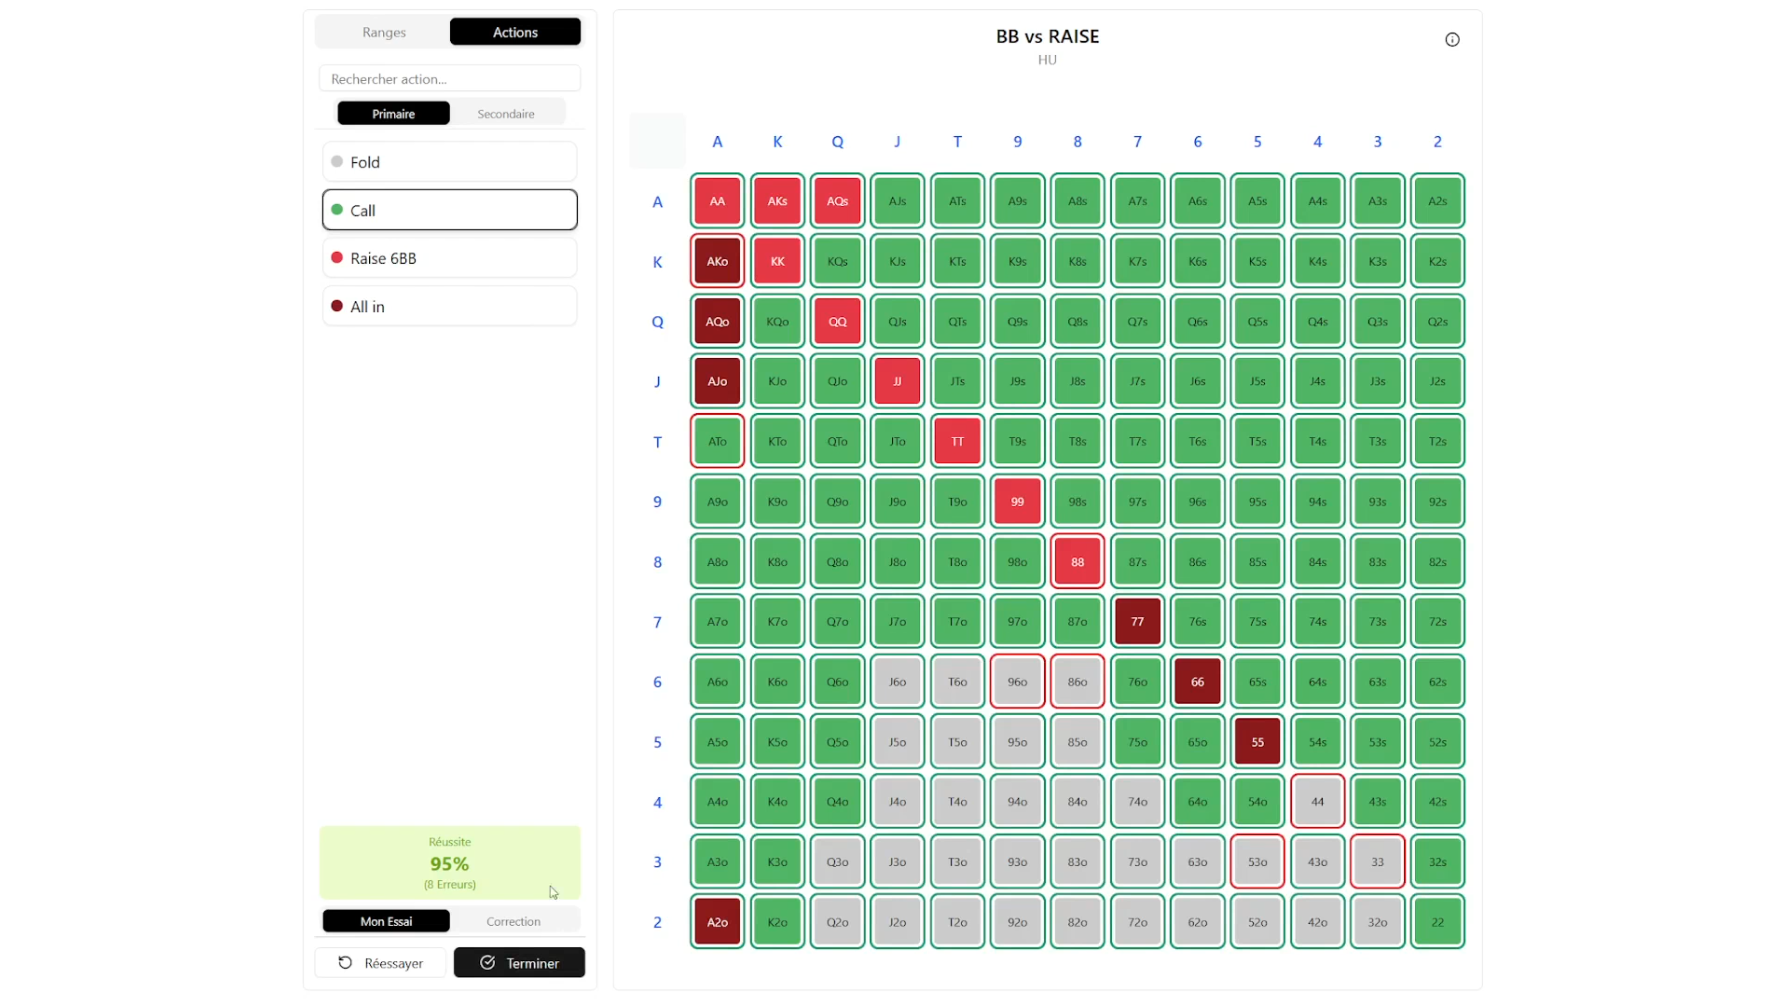Select the Primaire toggle option

[393, 114]
